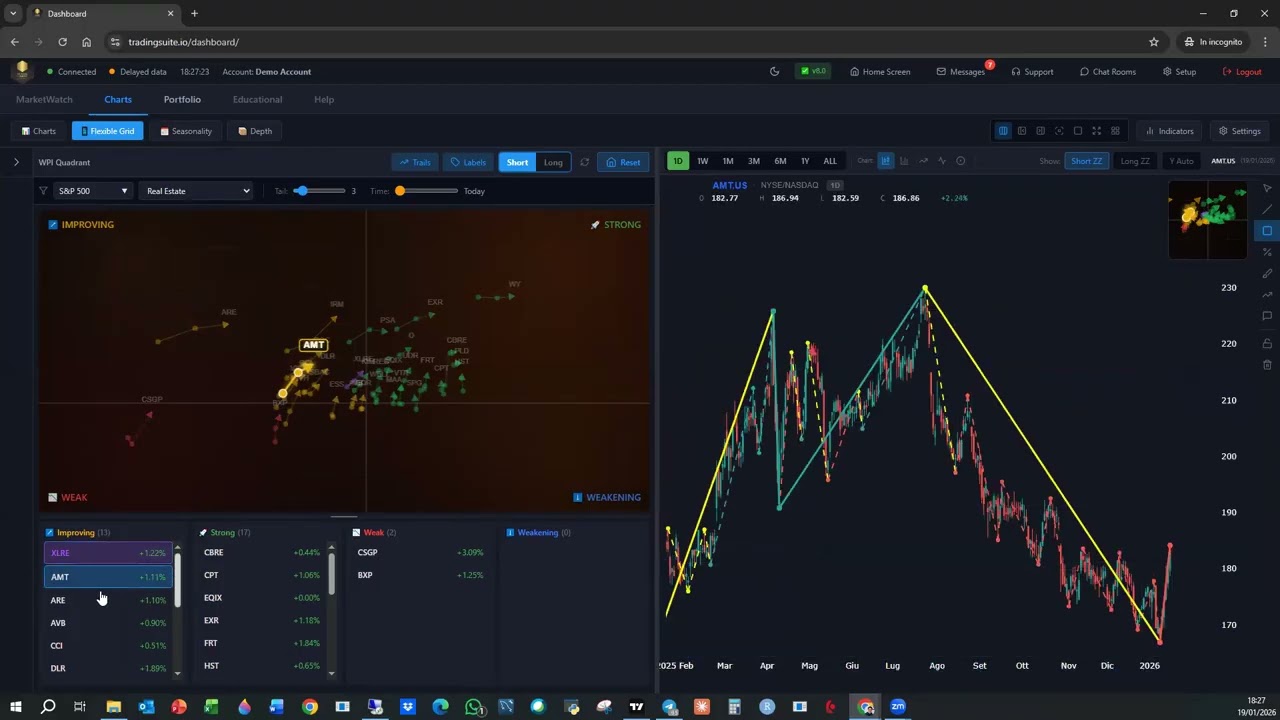Select ARE in the Improving list
Image resolution: width=1280 pixels, height=720 pixels.
pyautogui.click(x=108, y=600)
